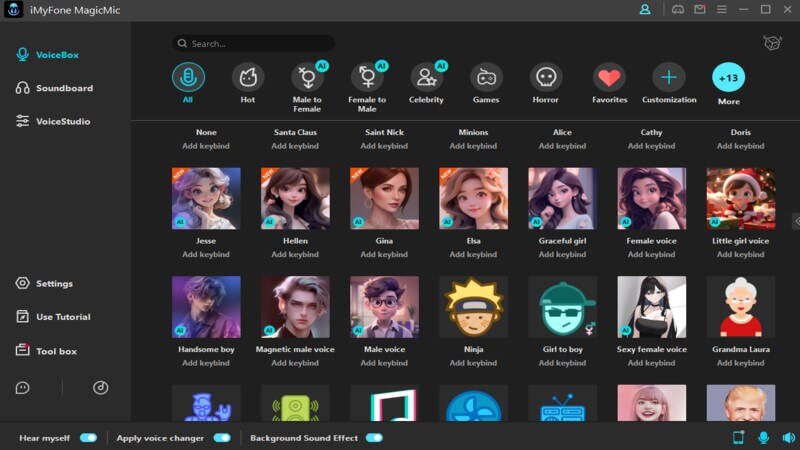800x450 pixels.
Task: Select the Magnetic male voice thumbnail
Action: [295, 307]
